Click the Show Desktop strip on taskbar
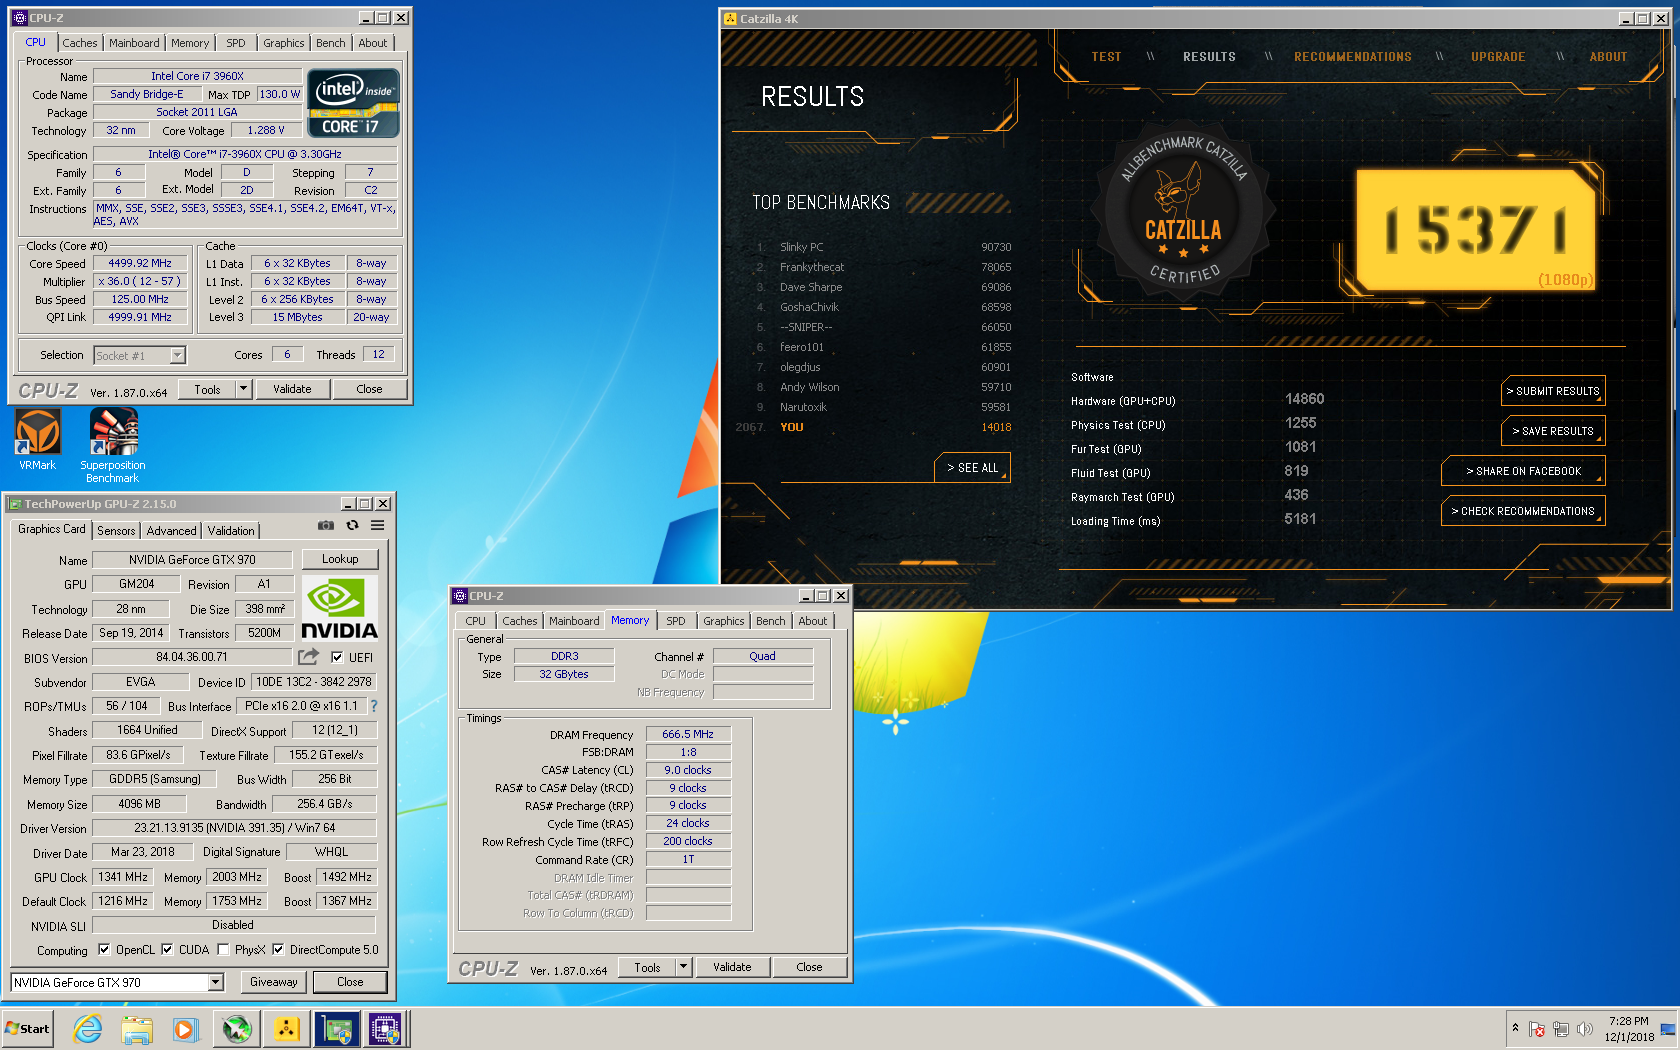 pyautogui.click(x=1668, y=1029)
